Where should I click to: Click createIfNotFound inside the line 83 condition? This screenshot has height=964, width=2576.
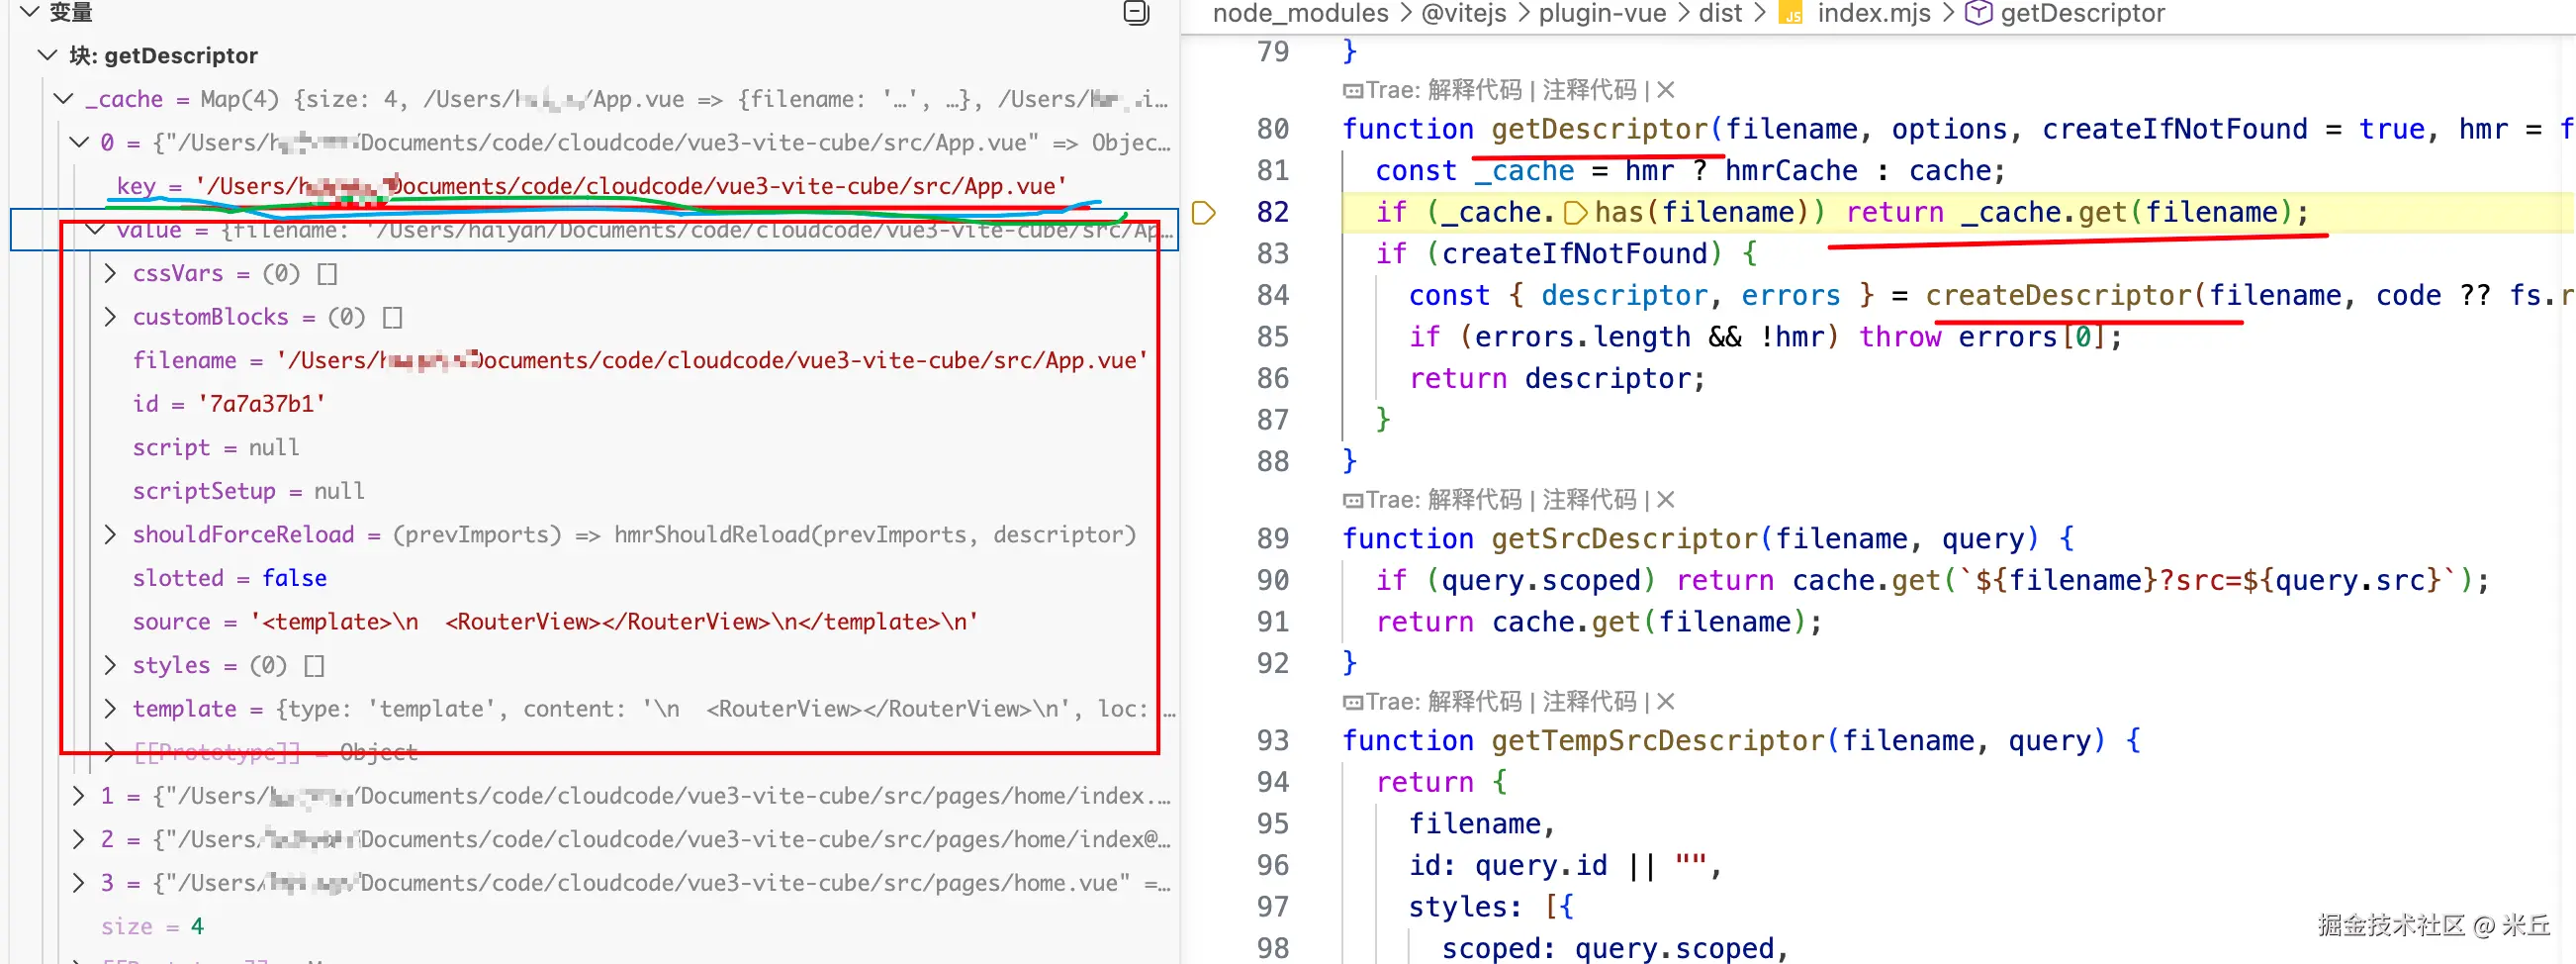1574,254
